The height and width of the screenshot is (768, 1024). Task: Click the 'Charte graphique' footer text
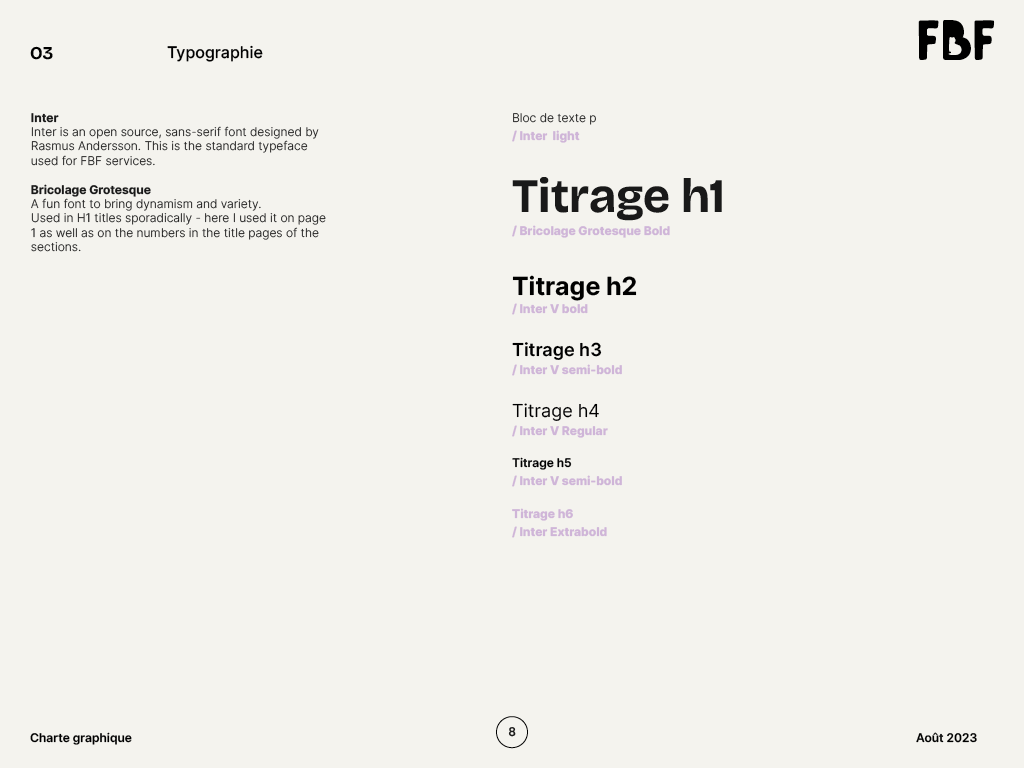[x=81, y=738]
